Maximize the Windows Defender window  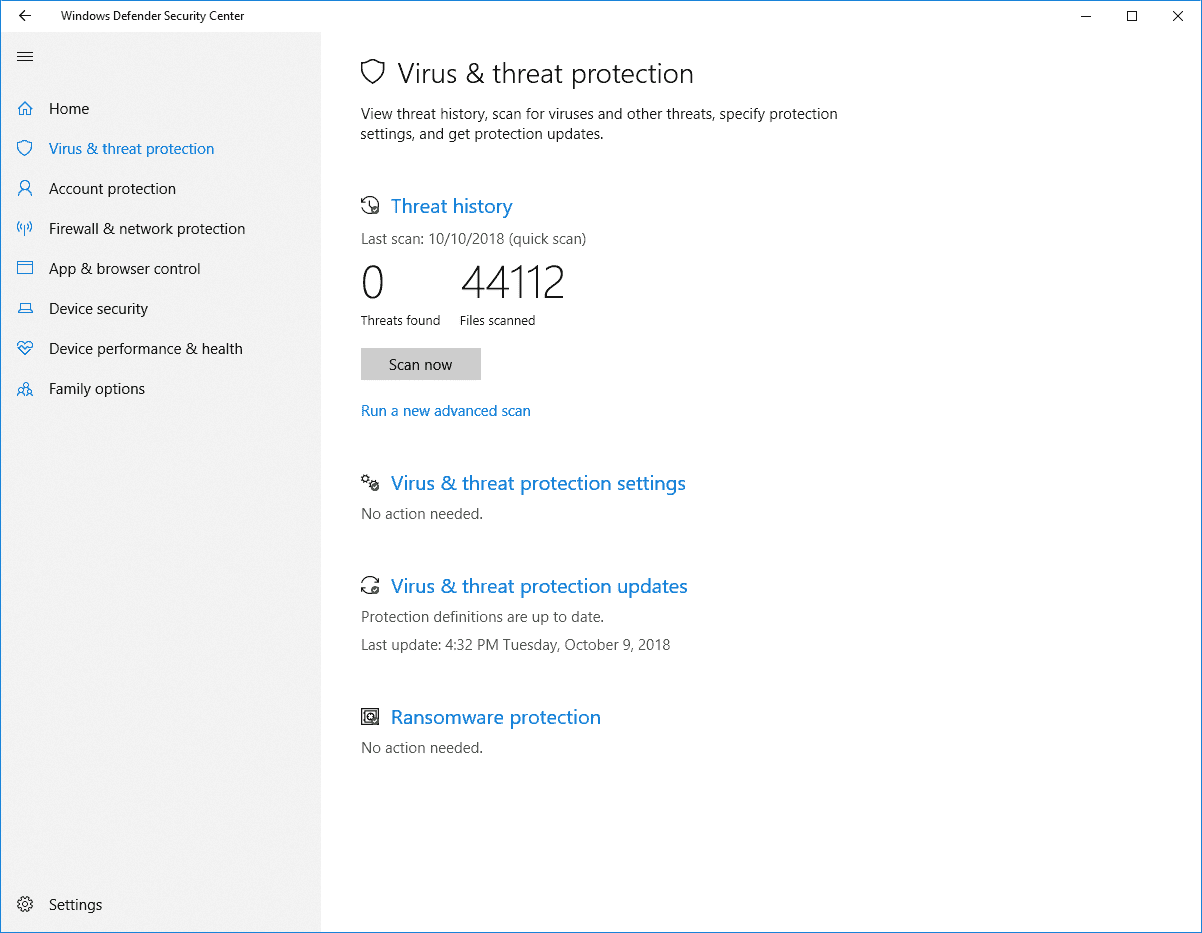(1132, 16)
